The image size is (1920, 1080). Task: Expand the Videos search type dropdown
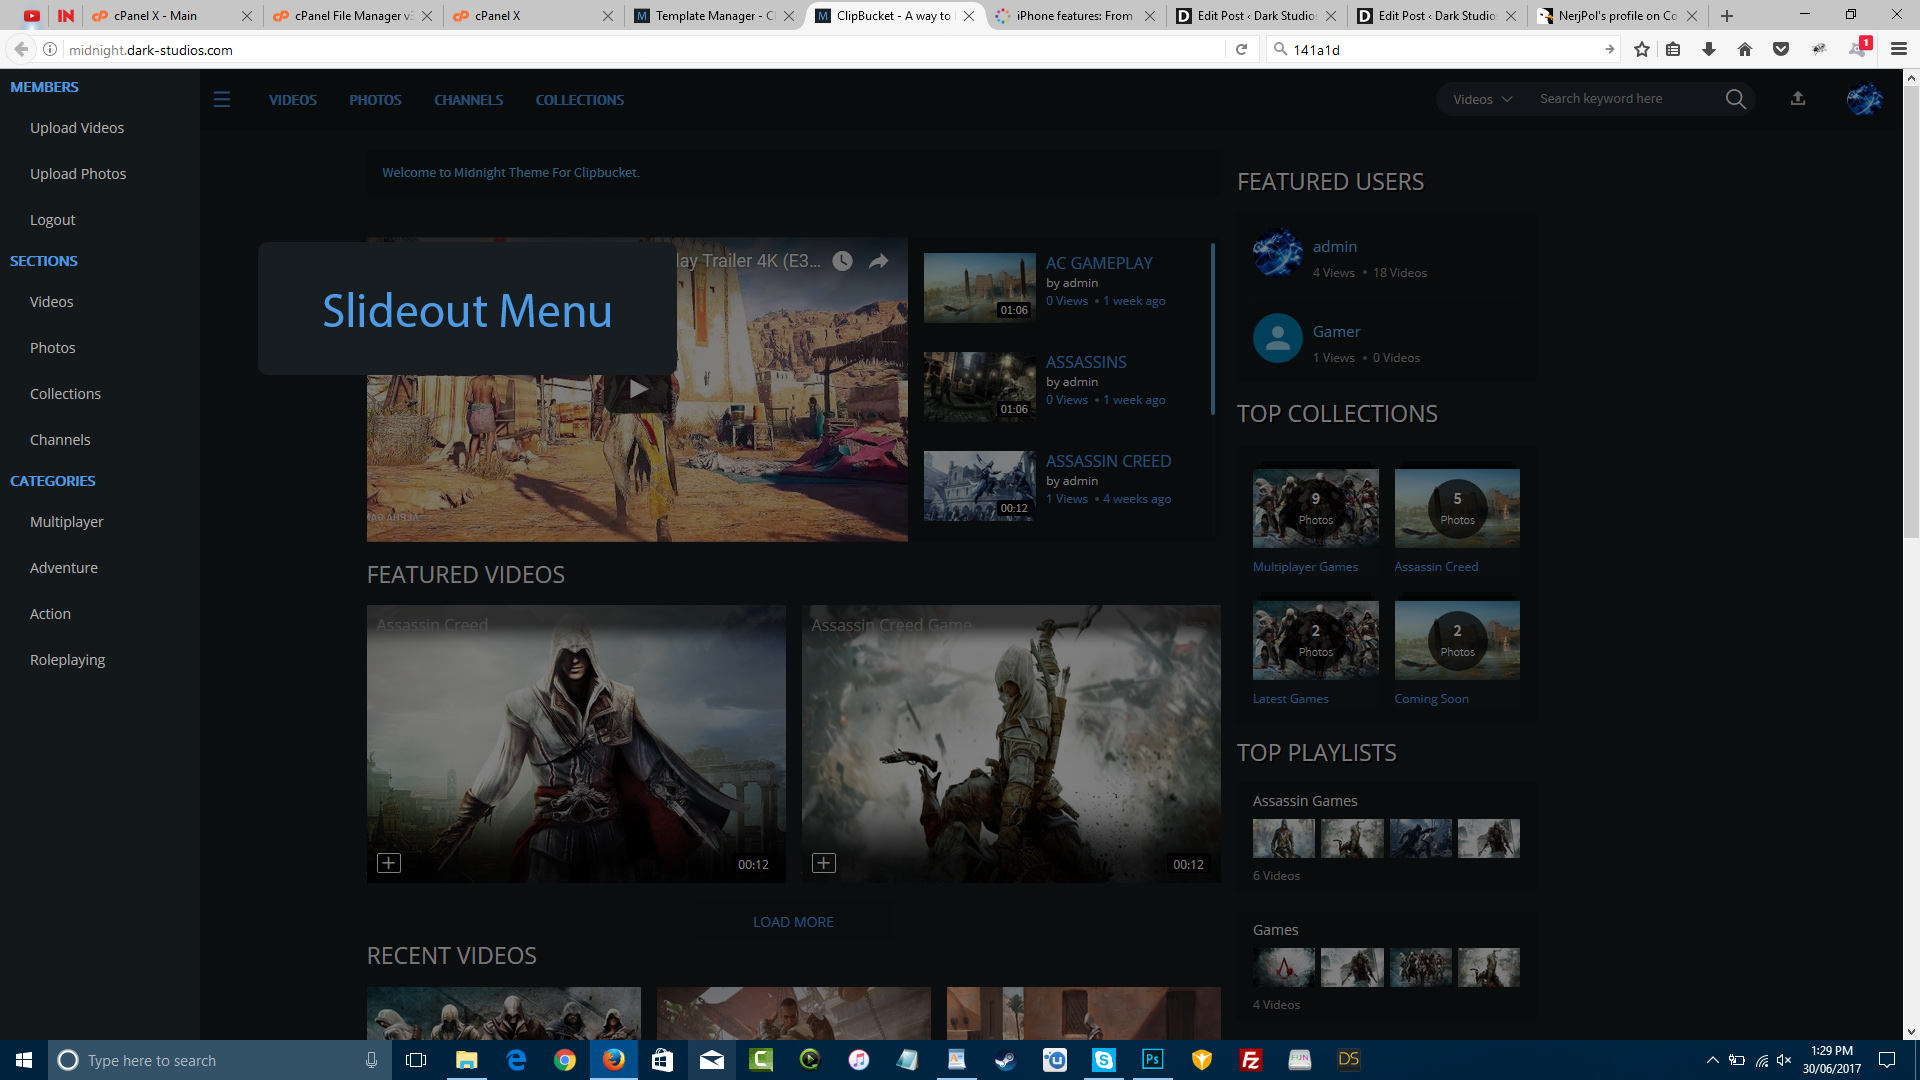point(1483,99)
